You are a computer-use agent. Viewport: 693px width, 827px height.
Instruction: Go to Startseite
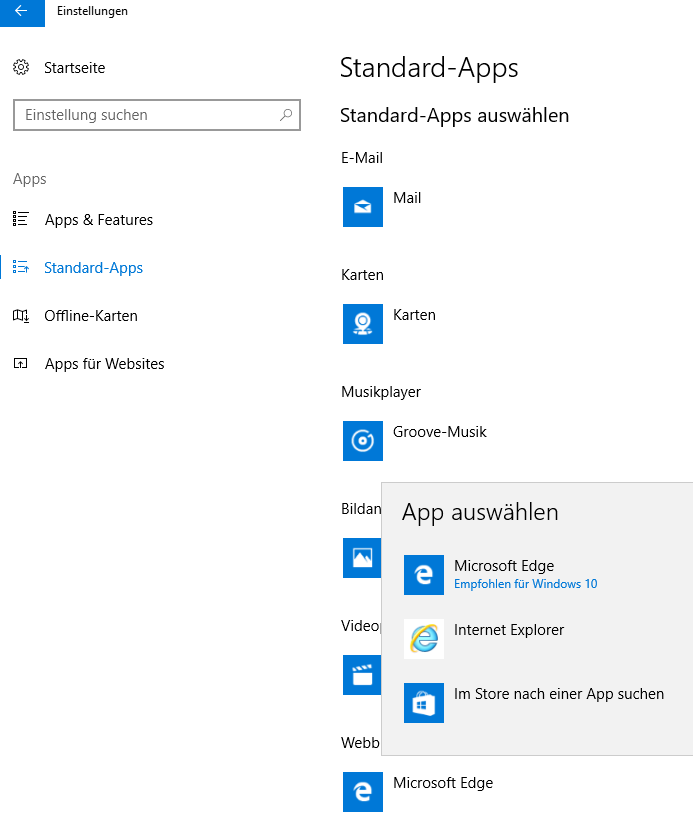click(74, 68)
